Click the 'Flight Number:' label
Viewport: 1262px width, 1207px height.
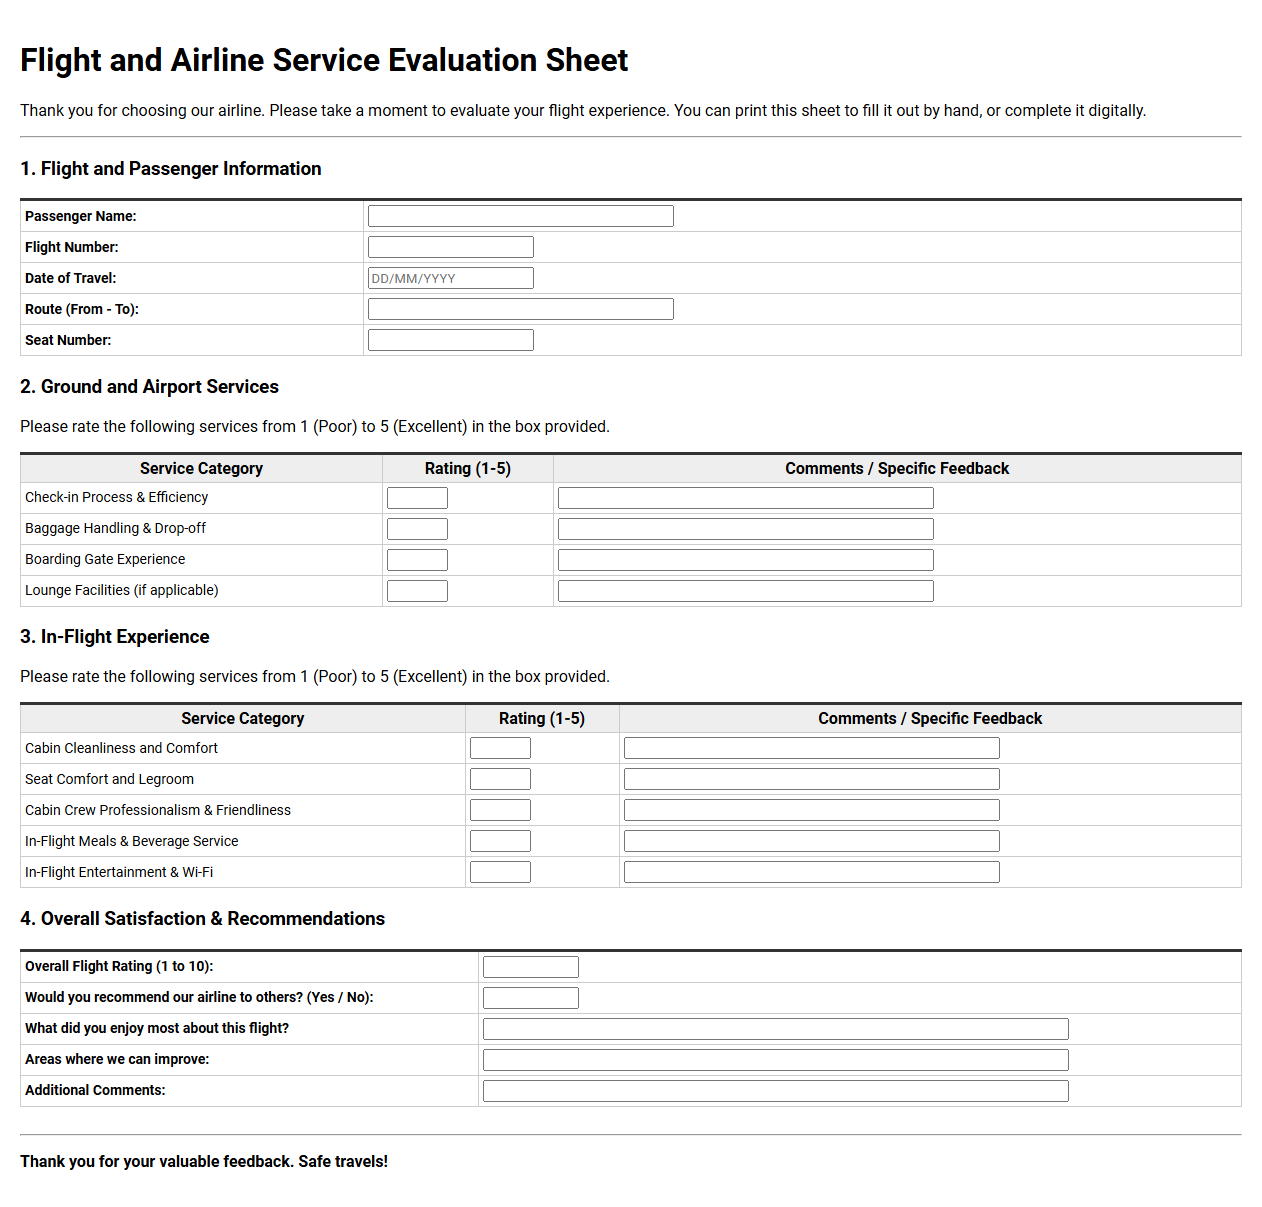[x=72, y=247]
